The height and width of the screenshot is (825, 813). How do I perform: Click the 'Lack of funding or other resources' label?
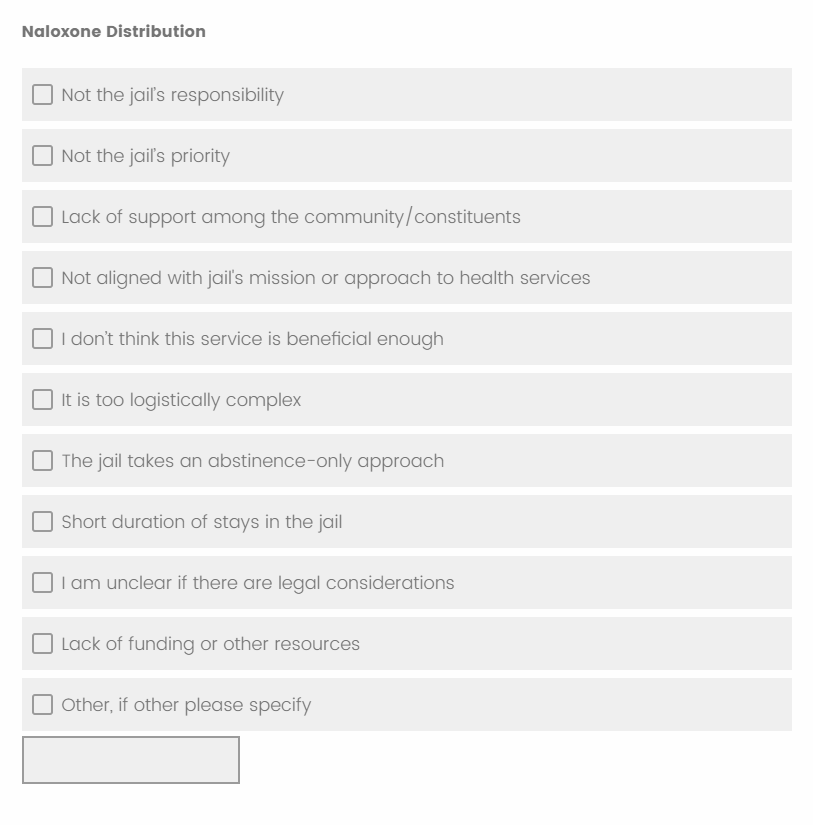click(x=210, y=644)
